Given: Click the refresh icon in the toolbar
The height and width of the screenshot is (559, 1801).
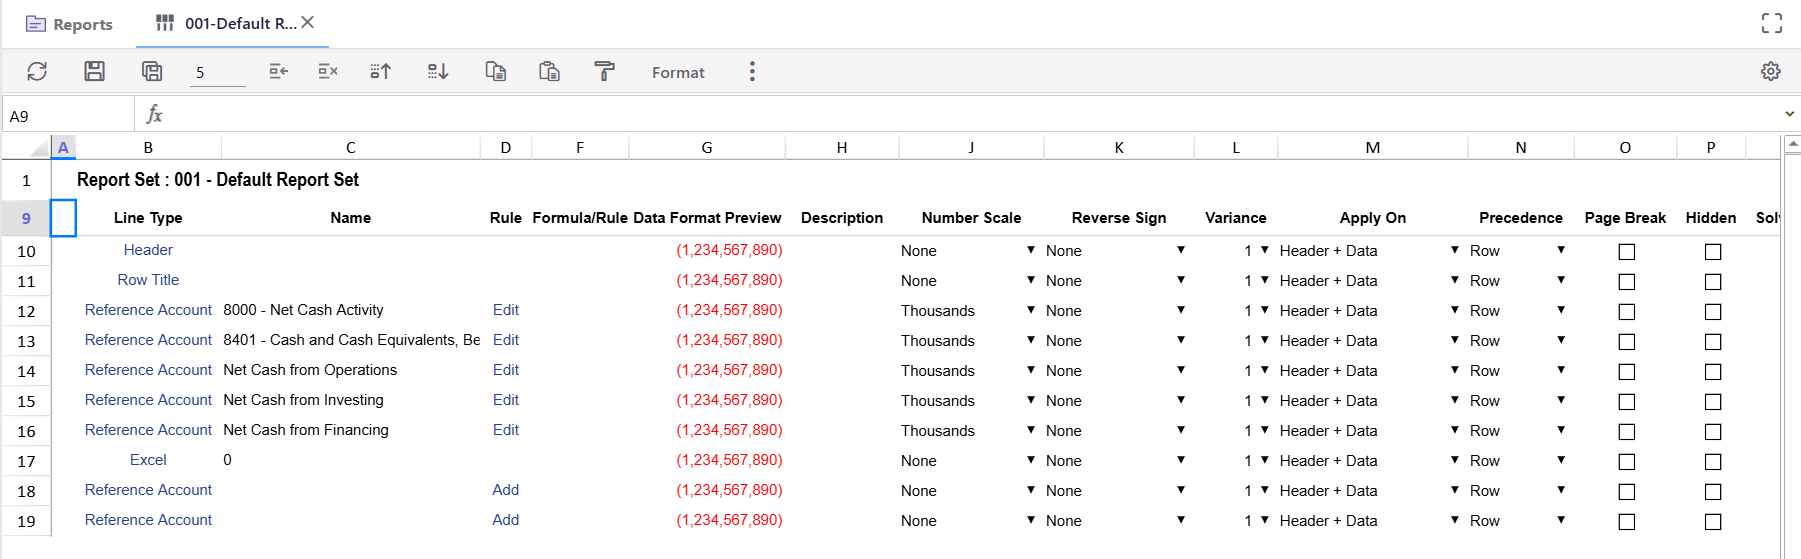Looking at the screenshot, I should tap(37, 71).
